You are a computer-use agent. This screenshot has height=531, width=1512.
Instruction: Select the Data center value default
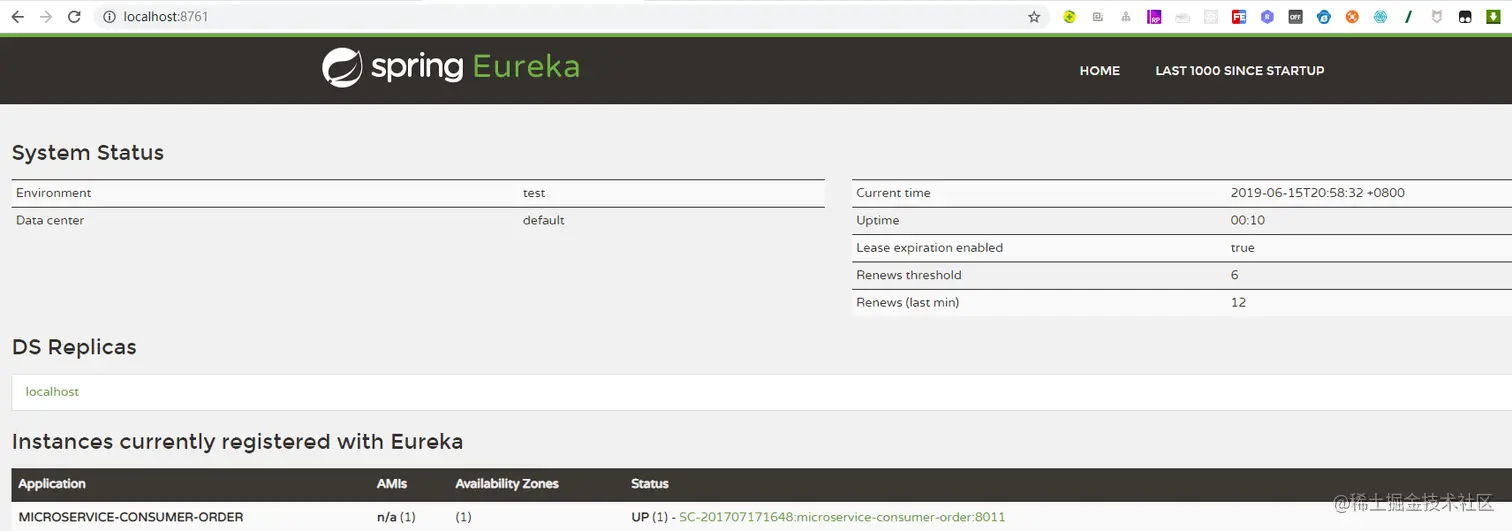click(544, 220)
